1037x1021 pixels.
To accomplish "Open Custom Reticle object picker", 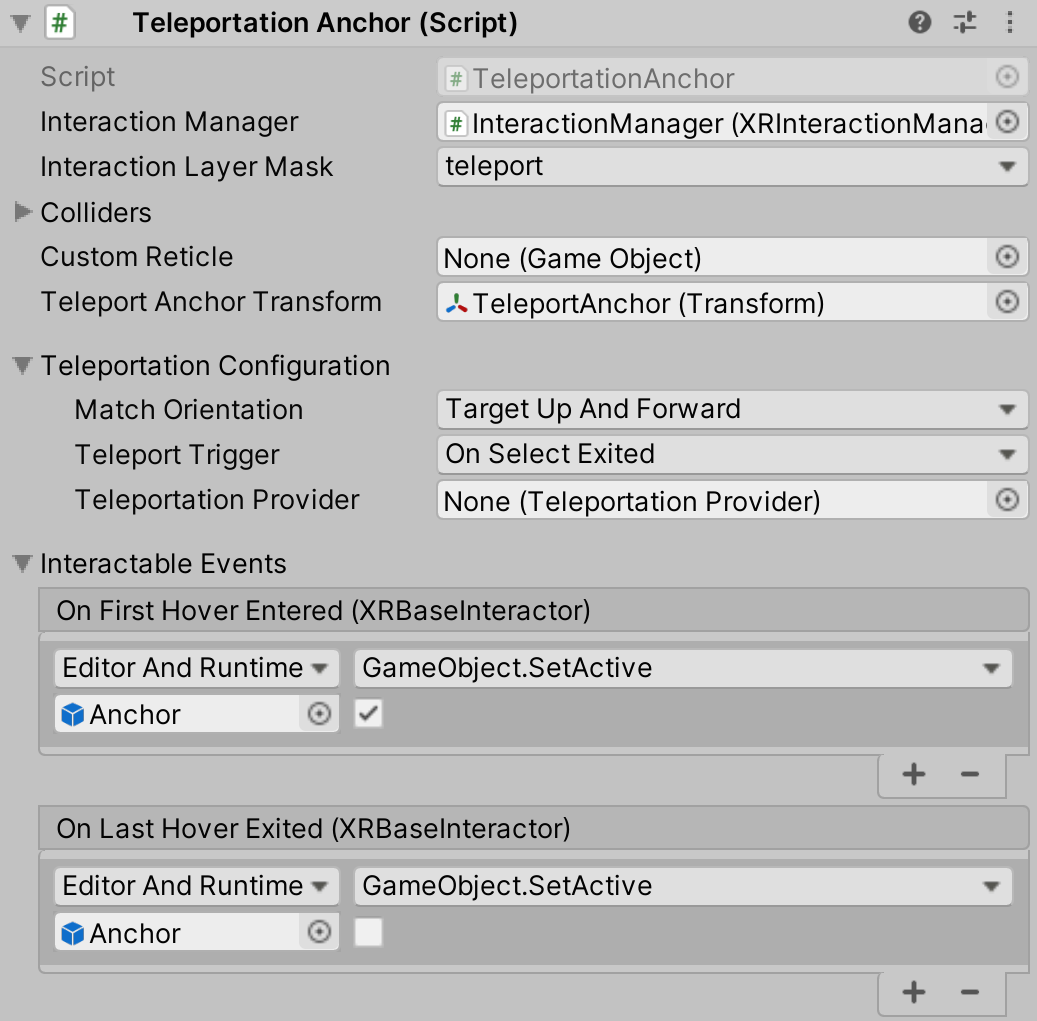I will click(1008, 258).
